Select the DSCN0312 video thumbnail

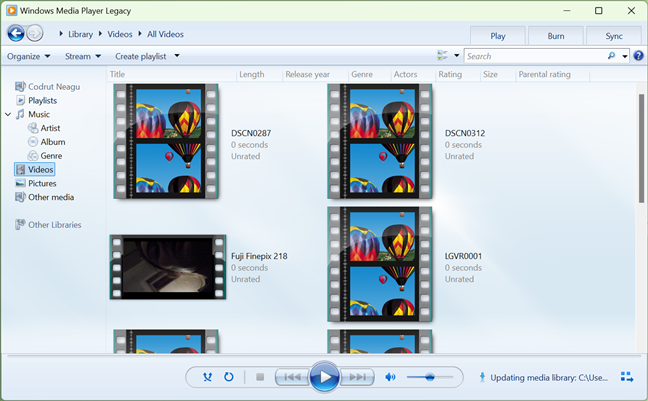tap(380, 141)
